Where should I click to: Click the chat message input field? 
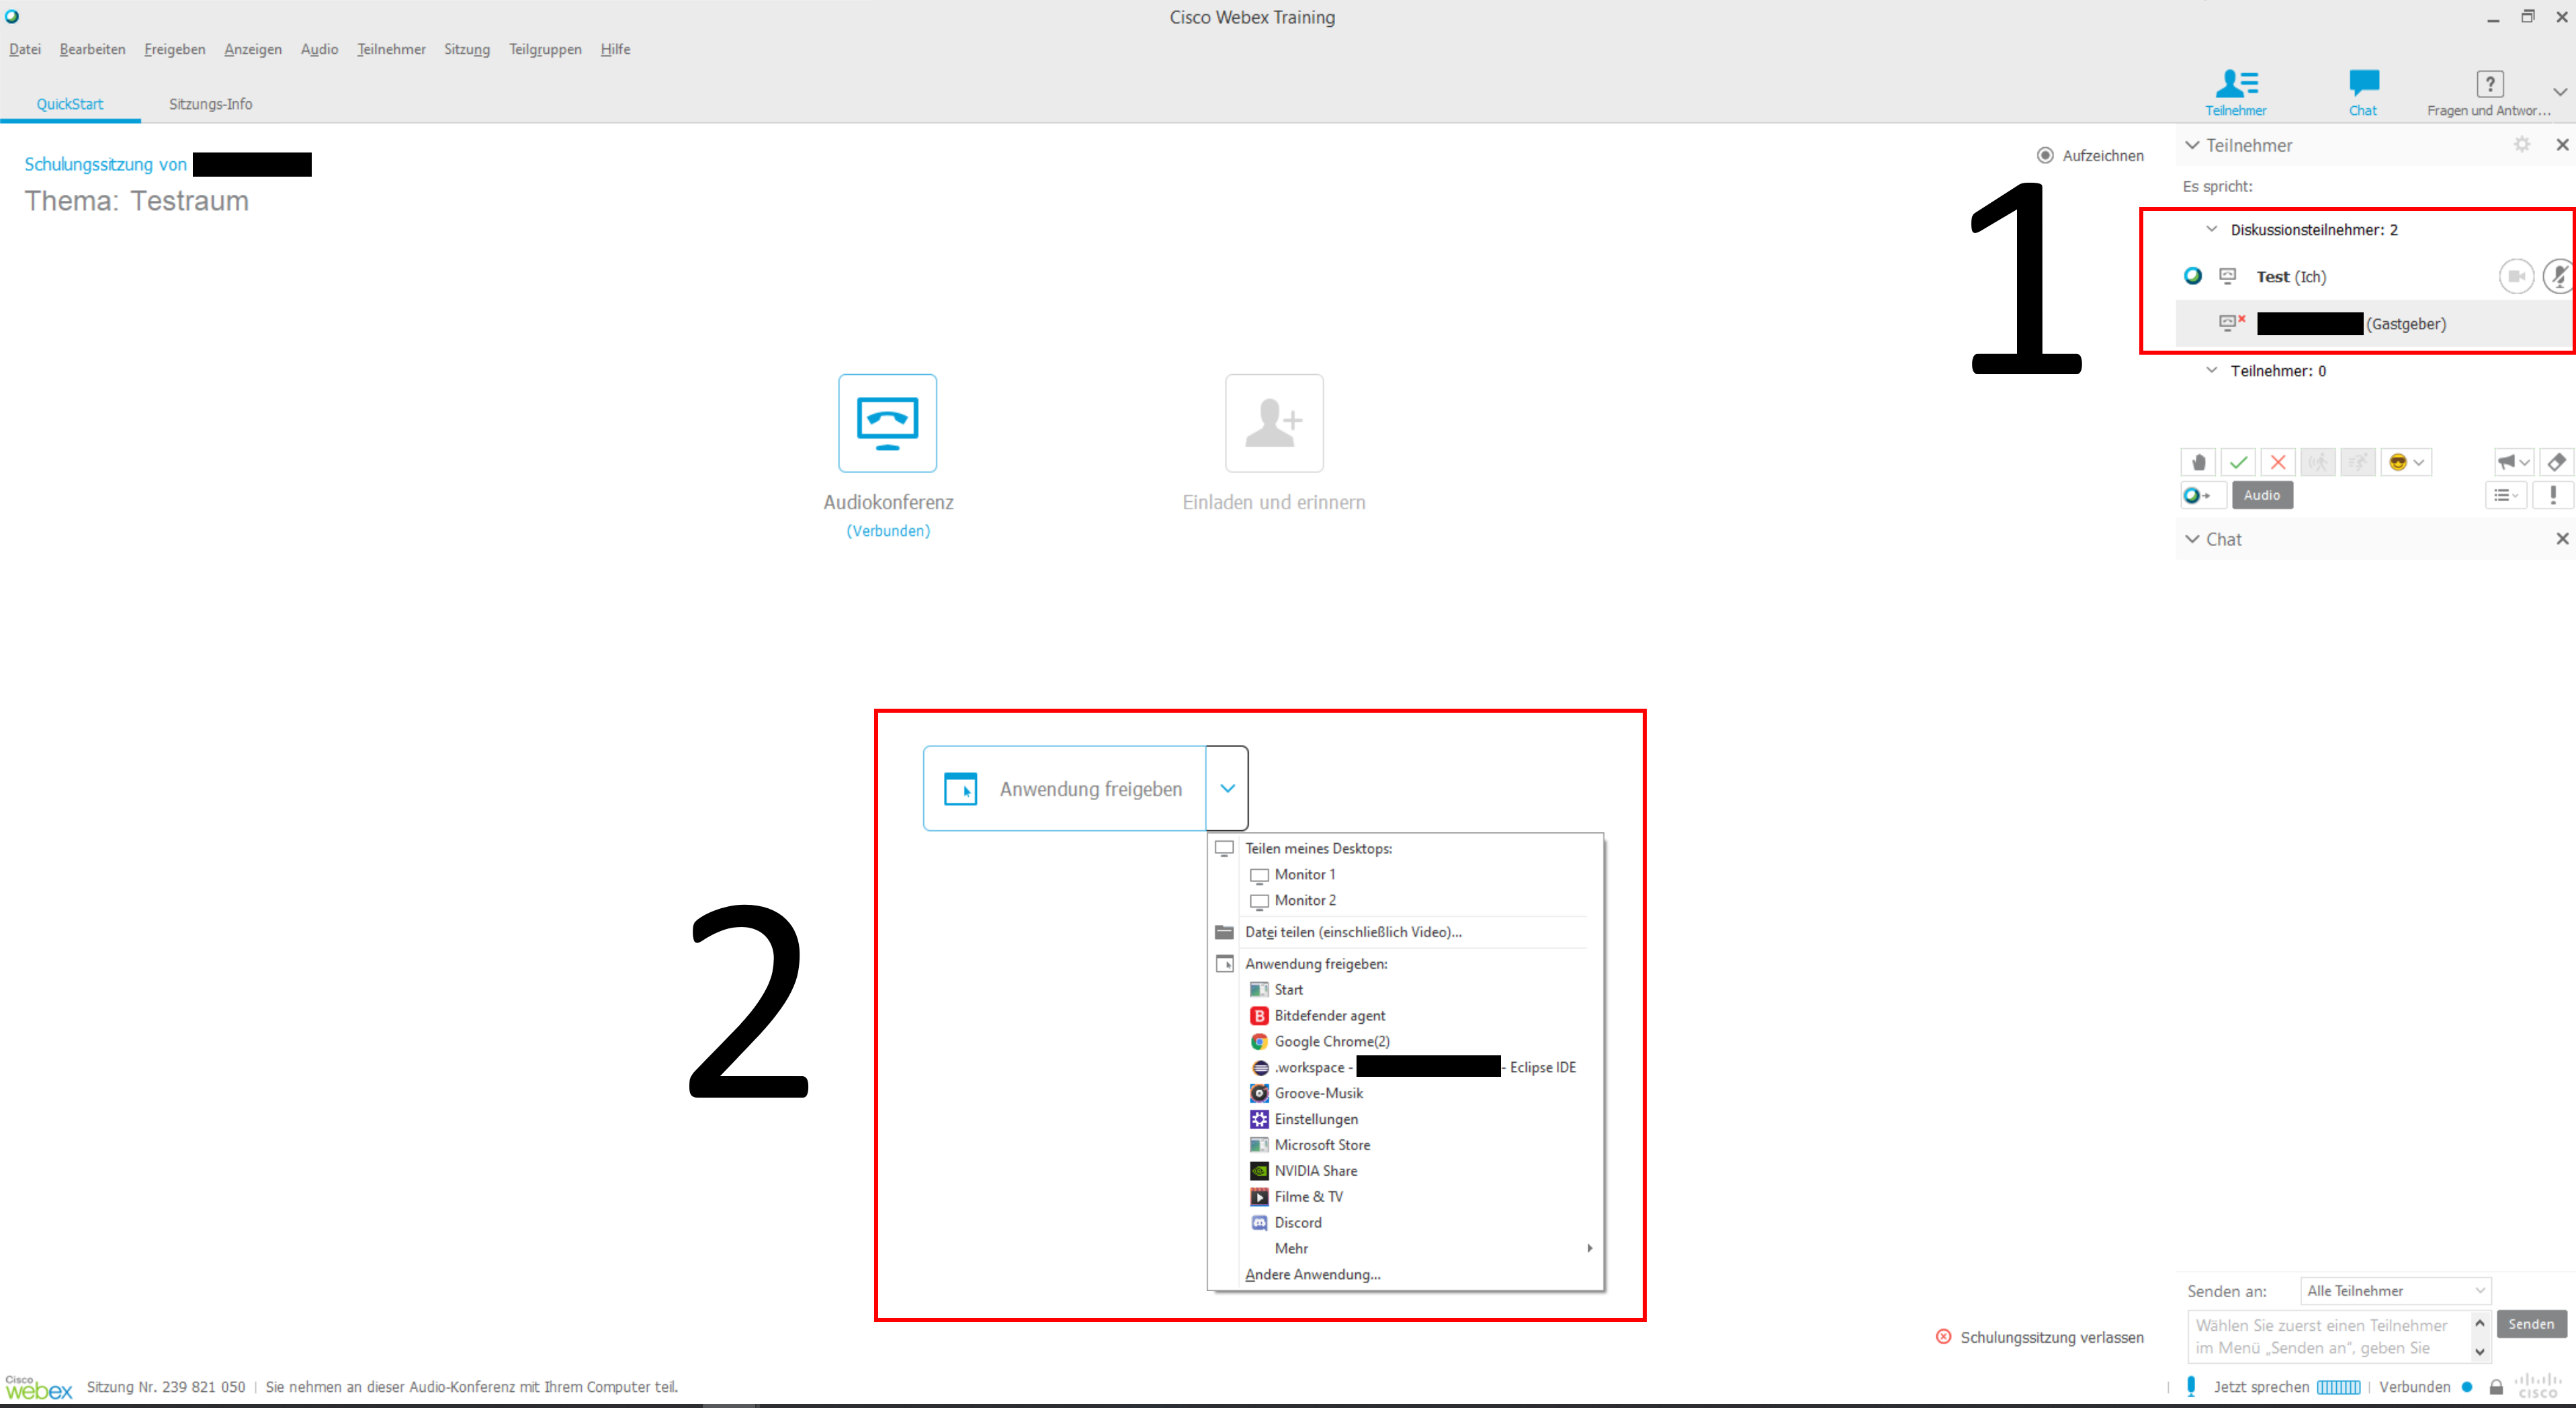2329,1336
